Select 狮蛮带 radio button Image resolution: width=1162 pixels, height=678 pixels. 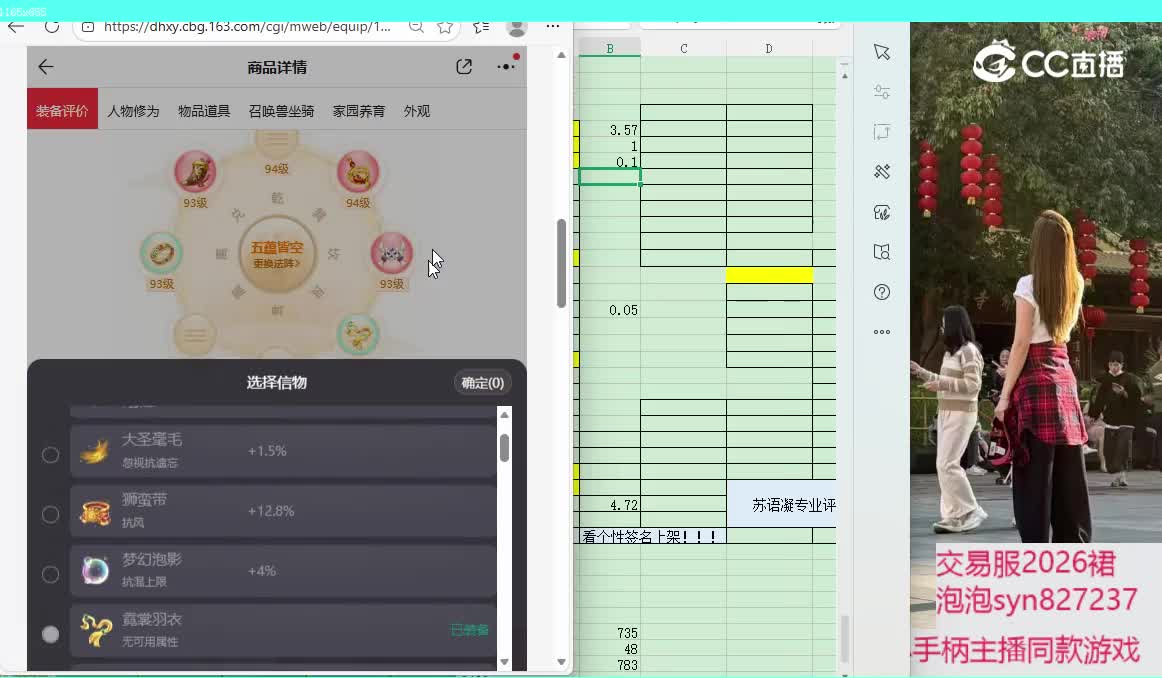50,514
